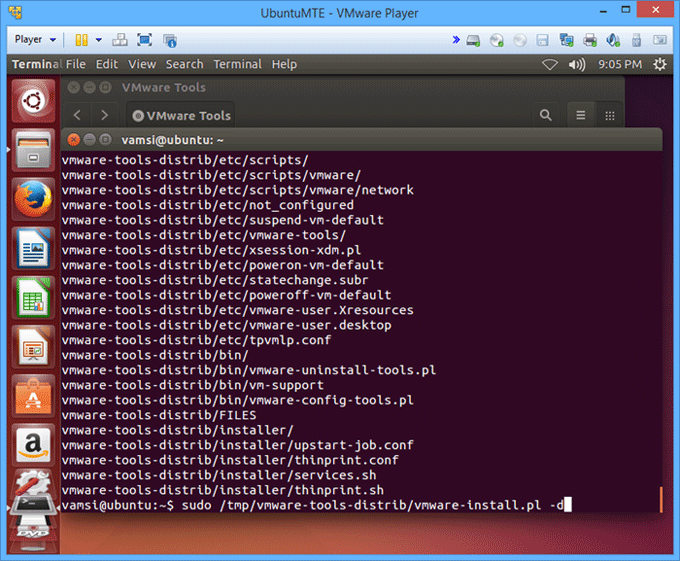Switch to grid view in file window

[610, 115]
